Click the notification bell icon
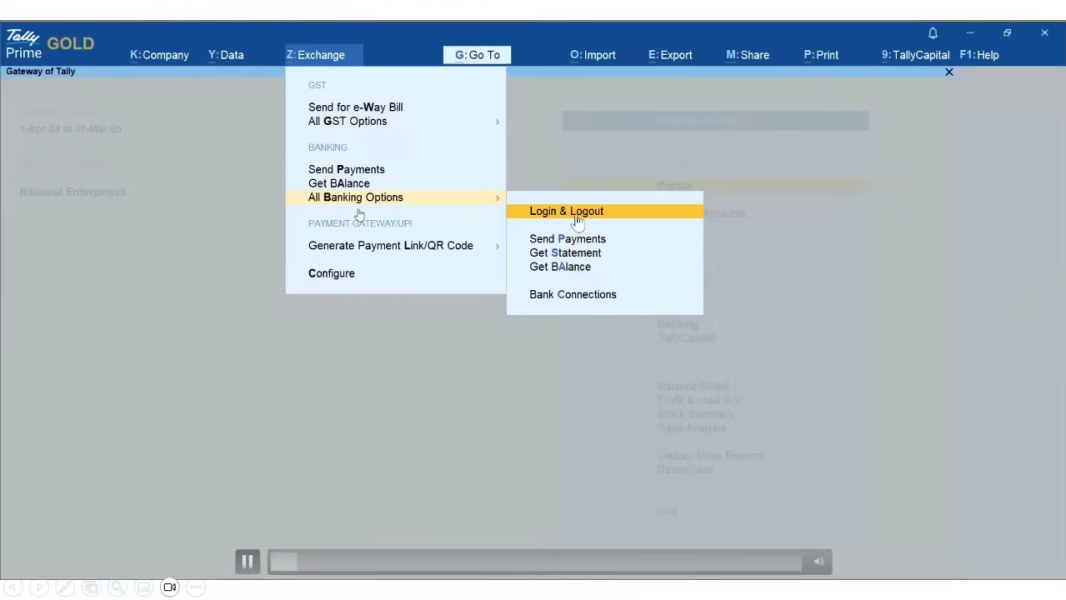1066x600 pixels. click(933, 33)
